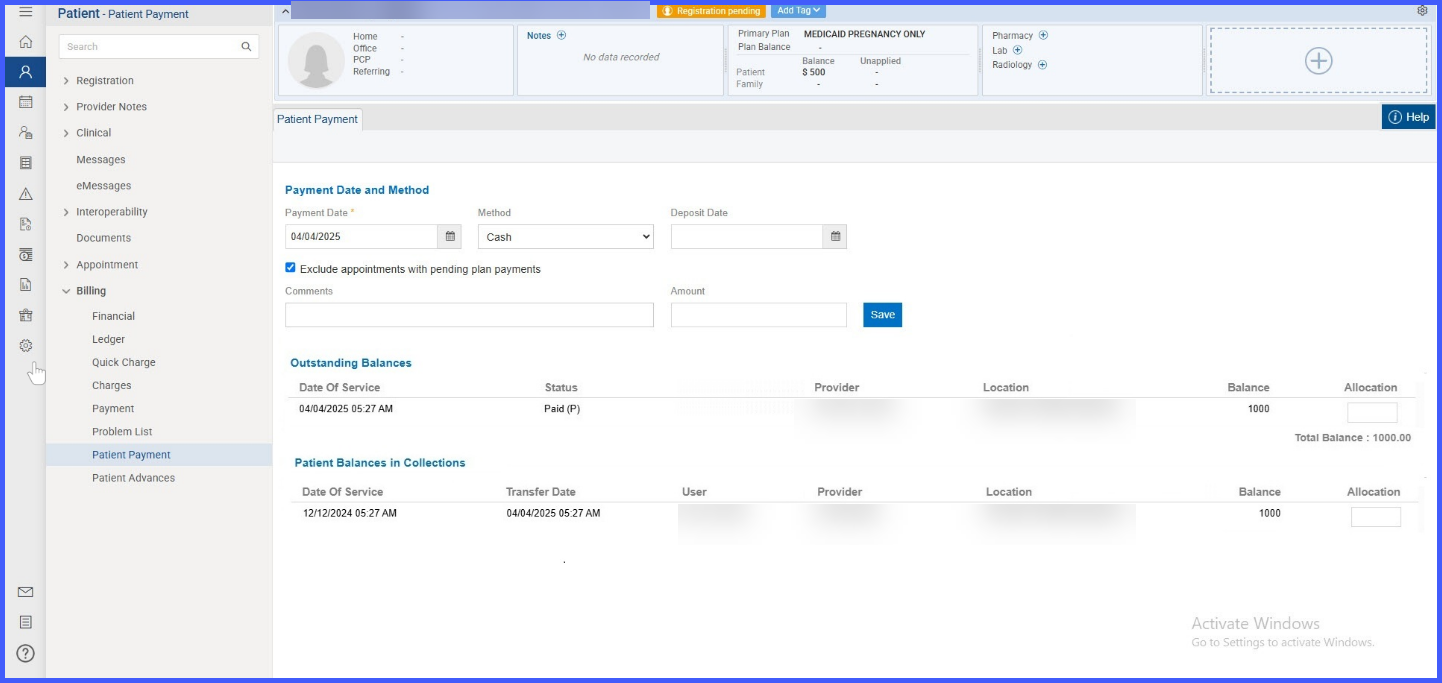
Task: Collapse the Billing tree section
Action: (66, 291)
